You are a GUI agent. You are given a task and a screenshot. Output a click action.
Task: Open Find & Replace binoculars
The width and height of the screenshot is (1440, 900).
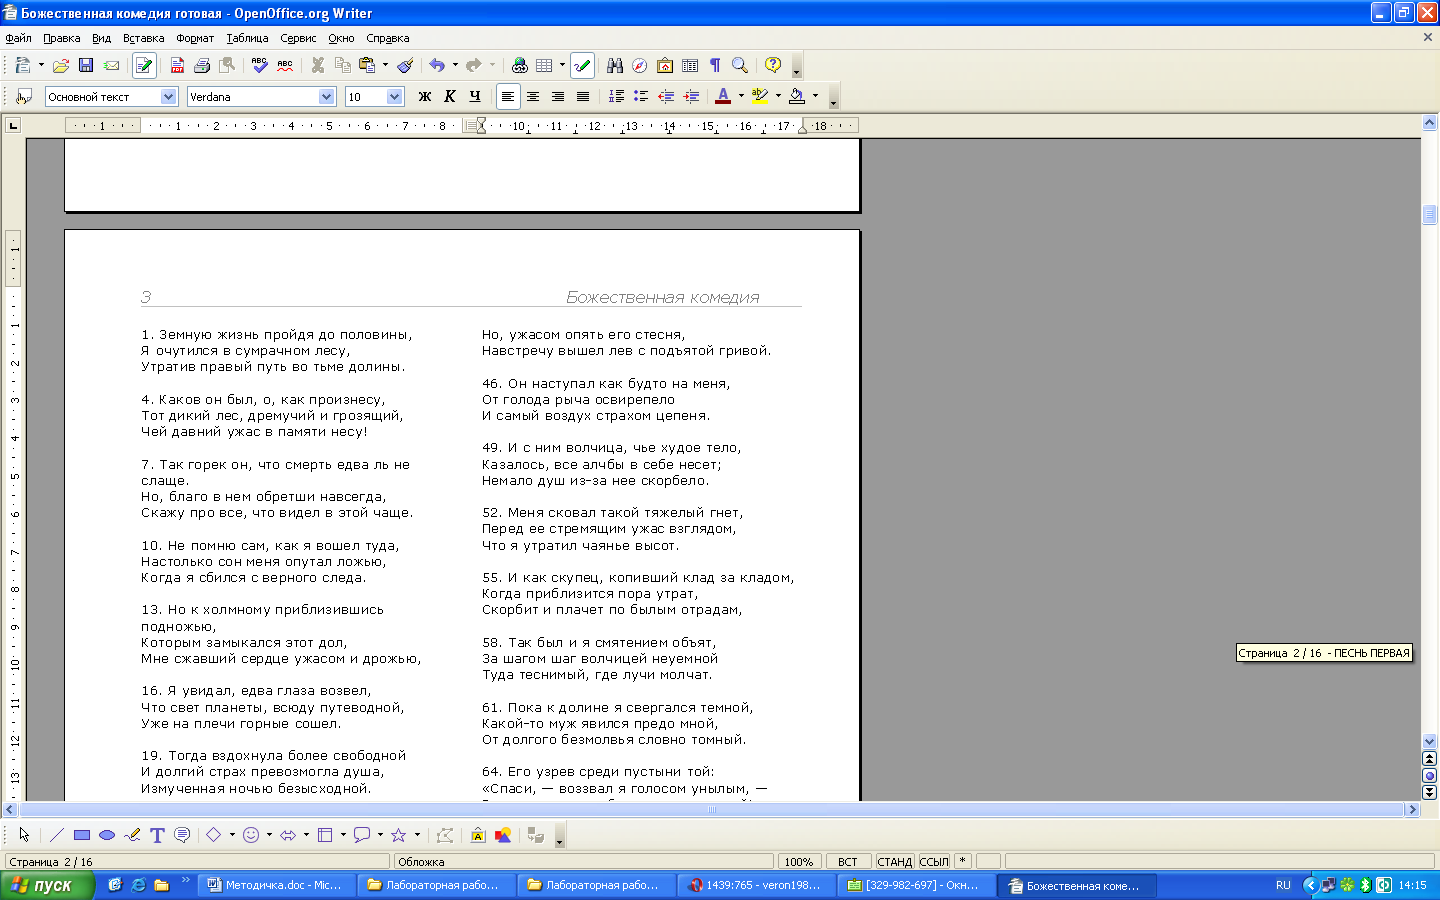pos(615,66)
